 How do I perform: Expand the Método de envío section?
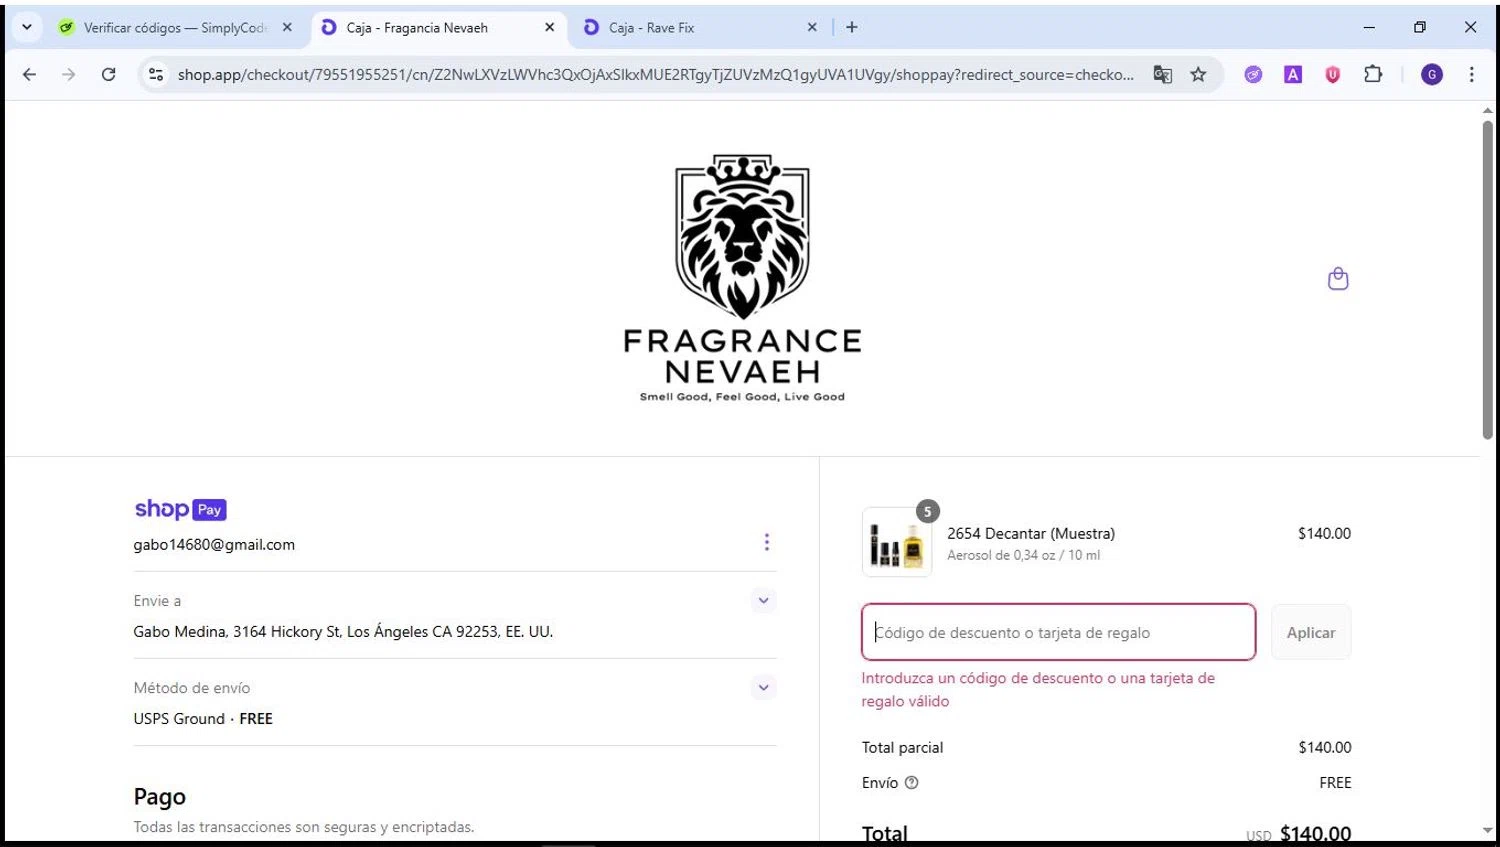763,688
